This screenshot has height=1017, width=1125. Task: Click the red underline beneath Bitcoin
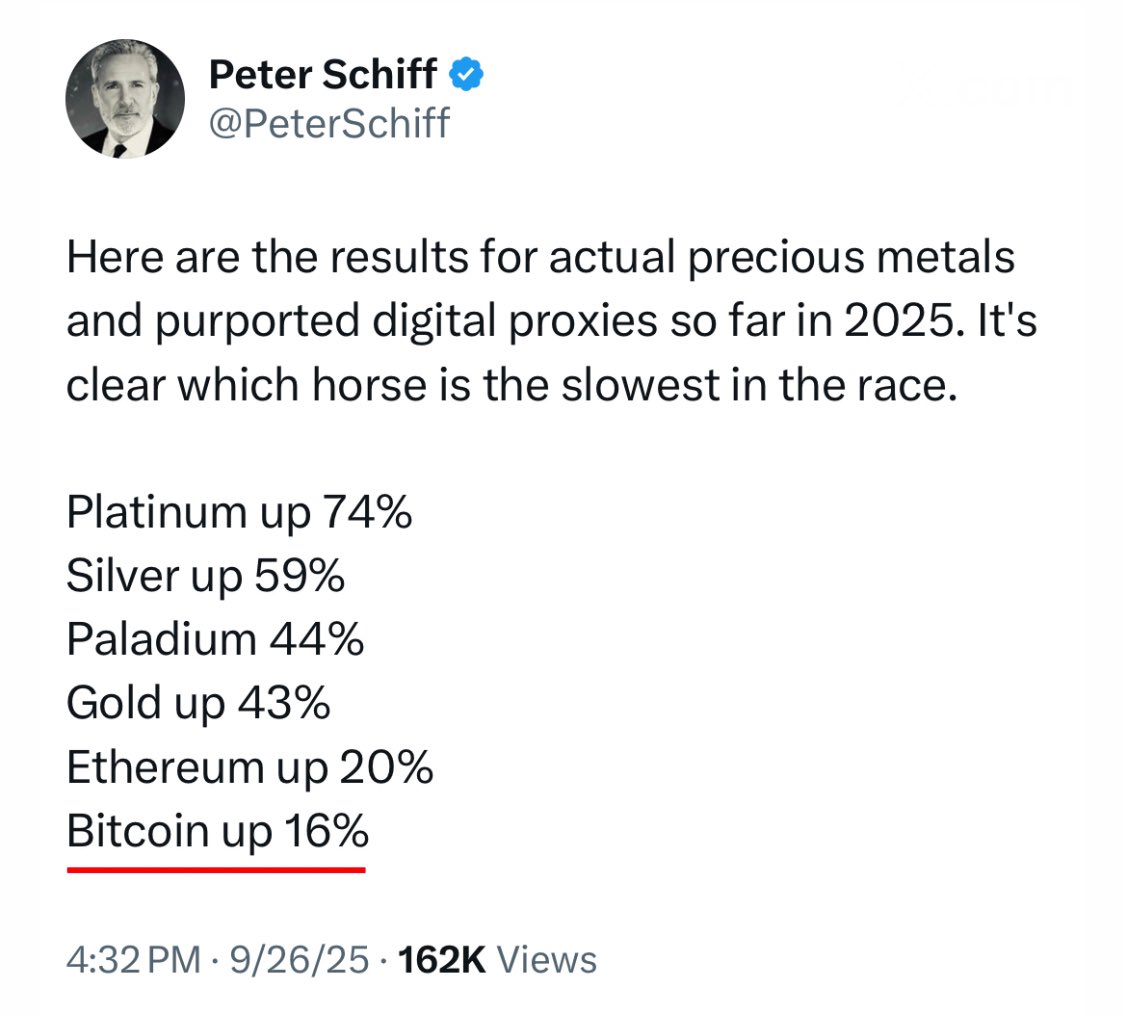point(216,869)
